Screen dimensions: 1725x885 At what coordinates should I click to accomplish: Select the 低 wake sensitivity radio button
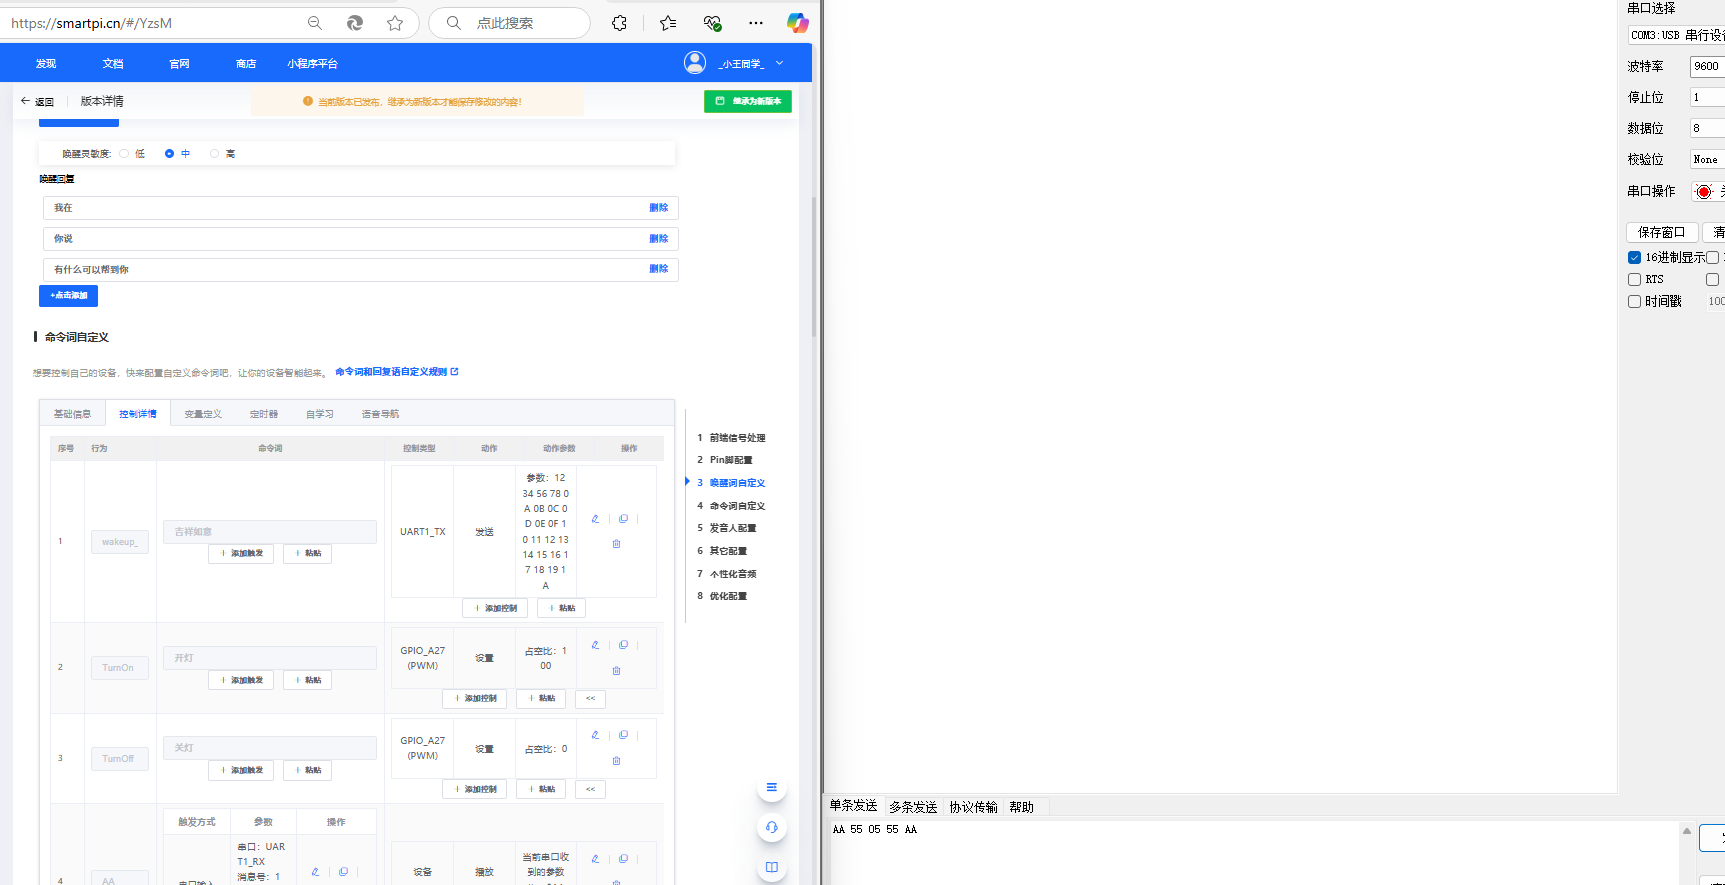124,154
